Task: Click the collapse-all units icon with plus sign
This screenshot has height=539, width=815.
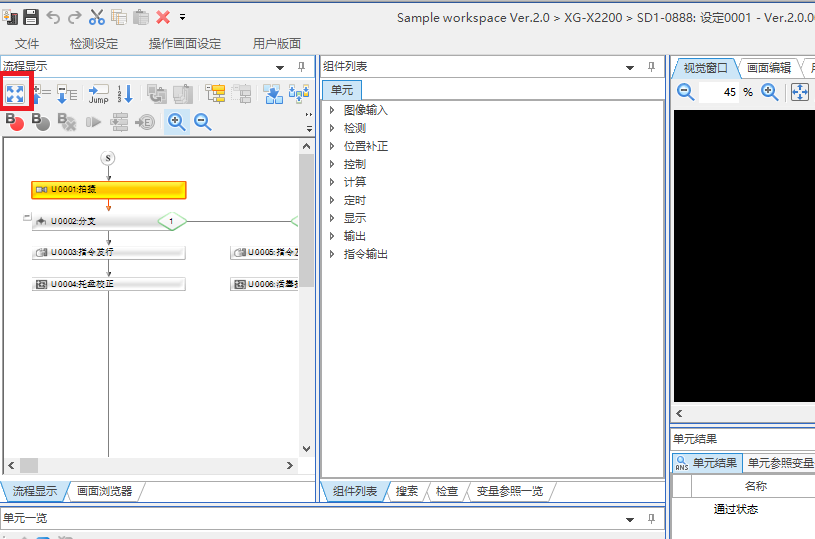Action: pos(42,94)
